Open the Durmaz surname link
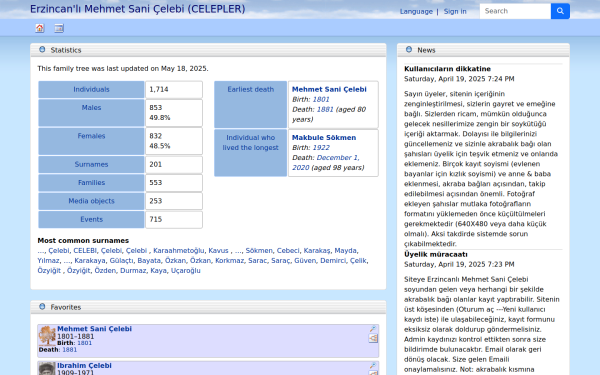The image size is (600, 375). 133,271
